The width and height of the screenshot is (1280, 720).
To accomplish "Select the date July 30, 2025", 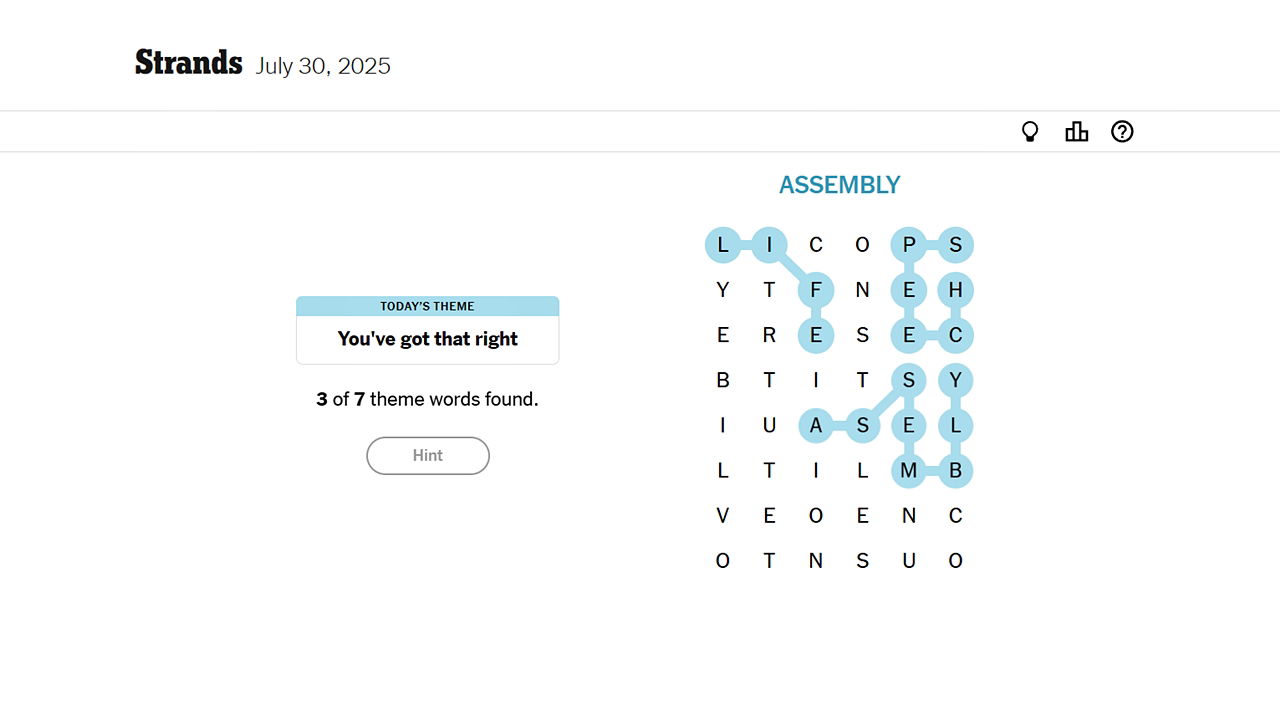I will coord(323,66).
